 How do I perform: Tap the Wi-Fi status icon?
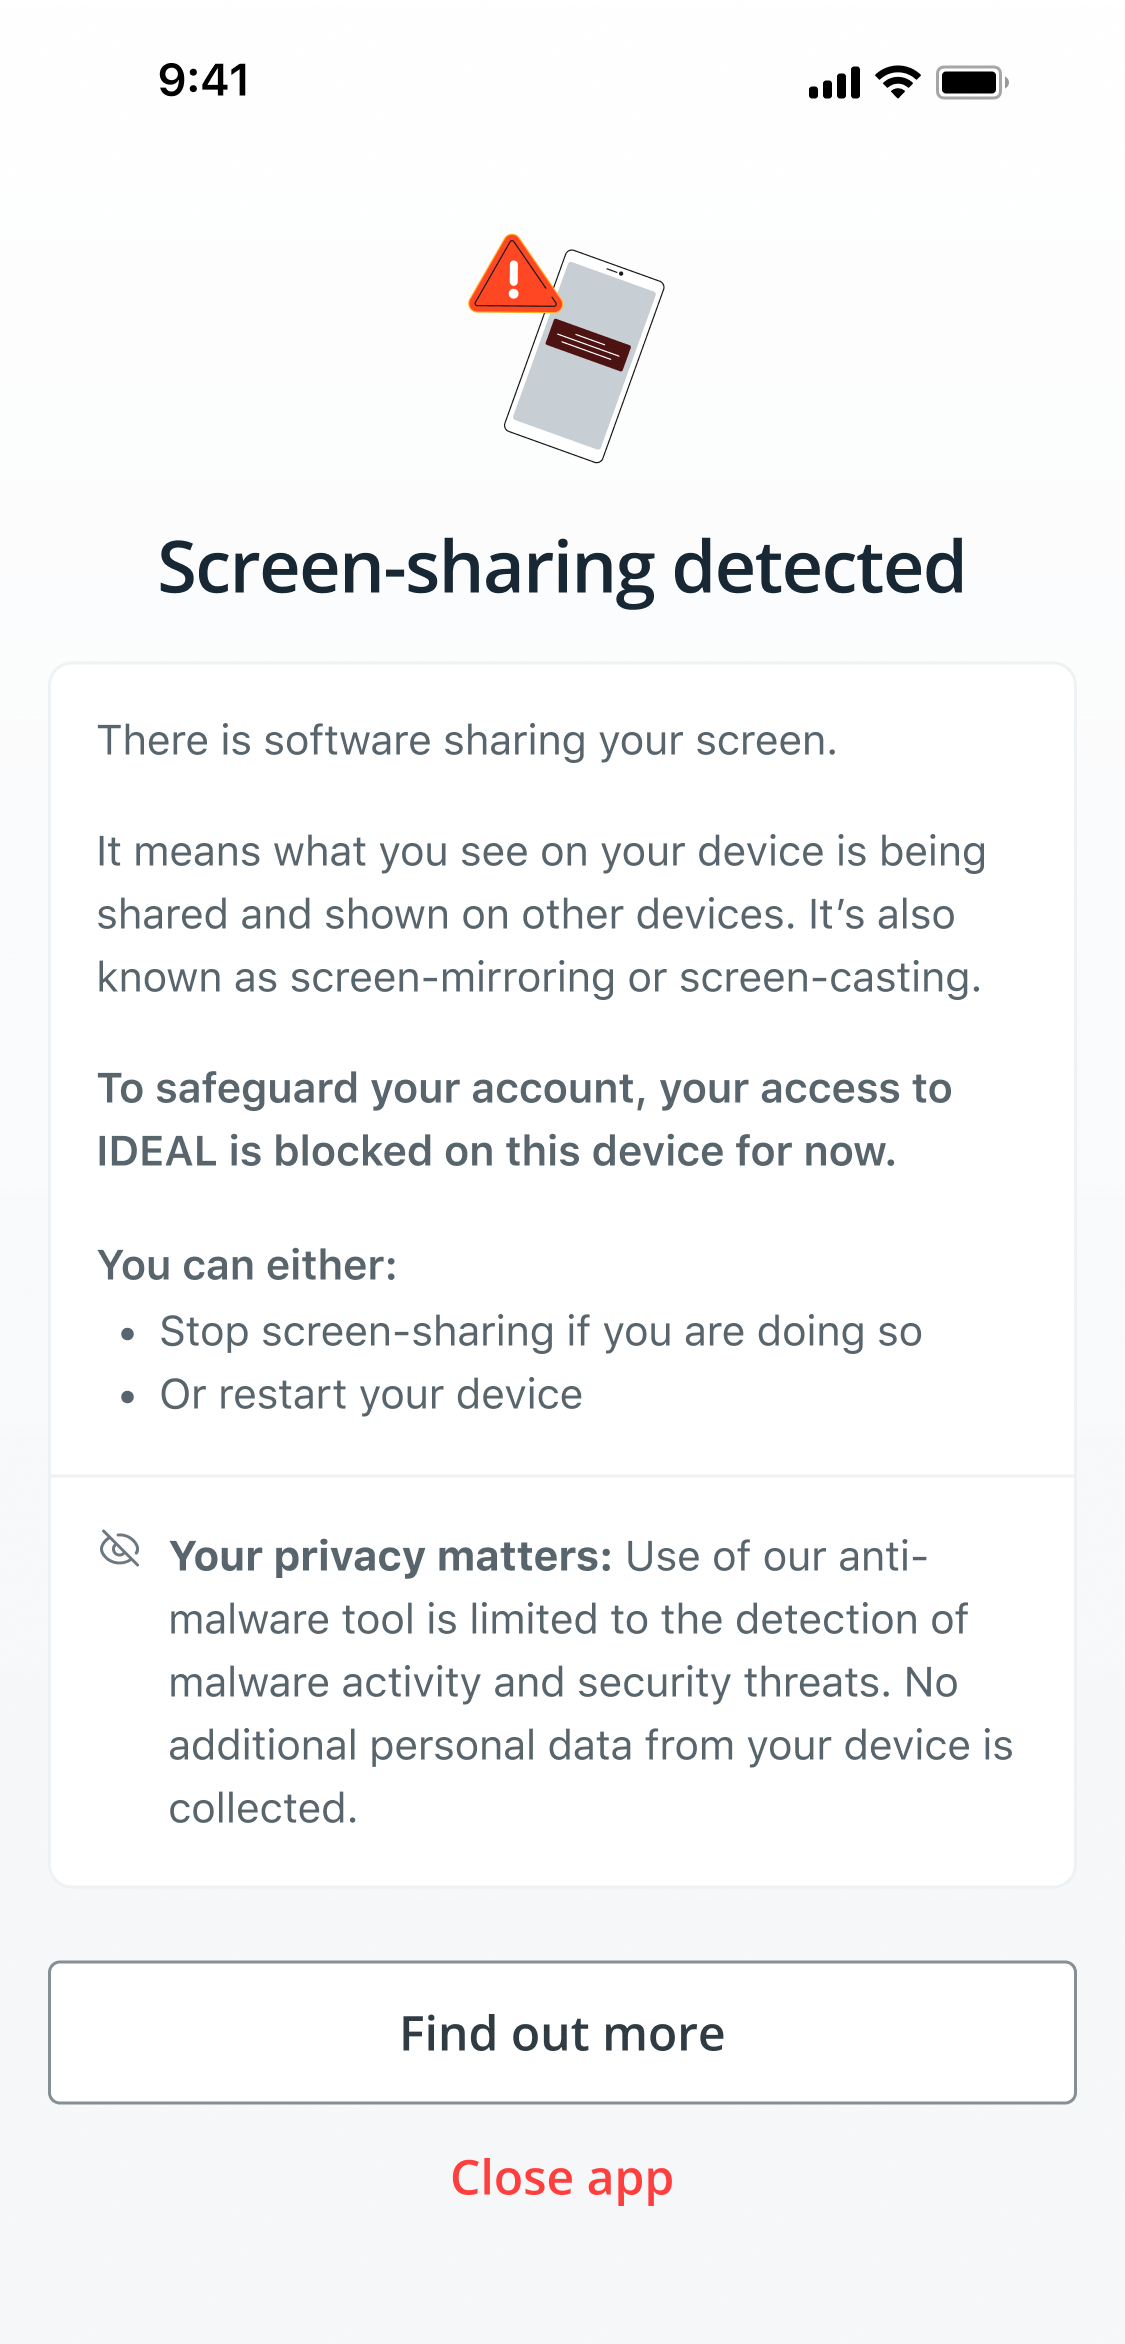click(x=897, y=82)
